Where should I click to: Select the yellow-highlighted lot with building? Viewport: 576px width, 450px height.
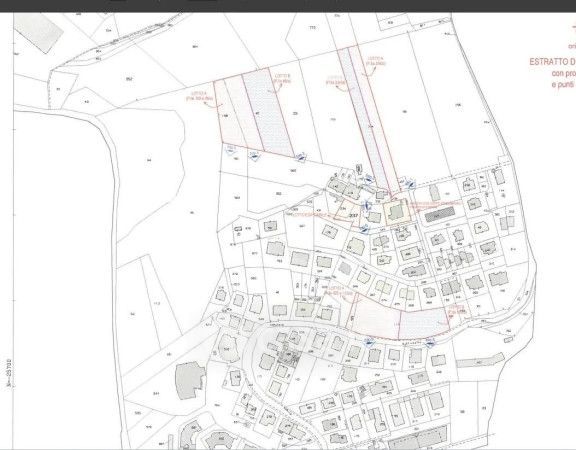(396, 212)
